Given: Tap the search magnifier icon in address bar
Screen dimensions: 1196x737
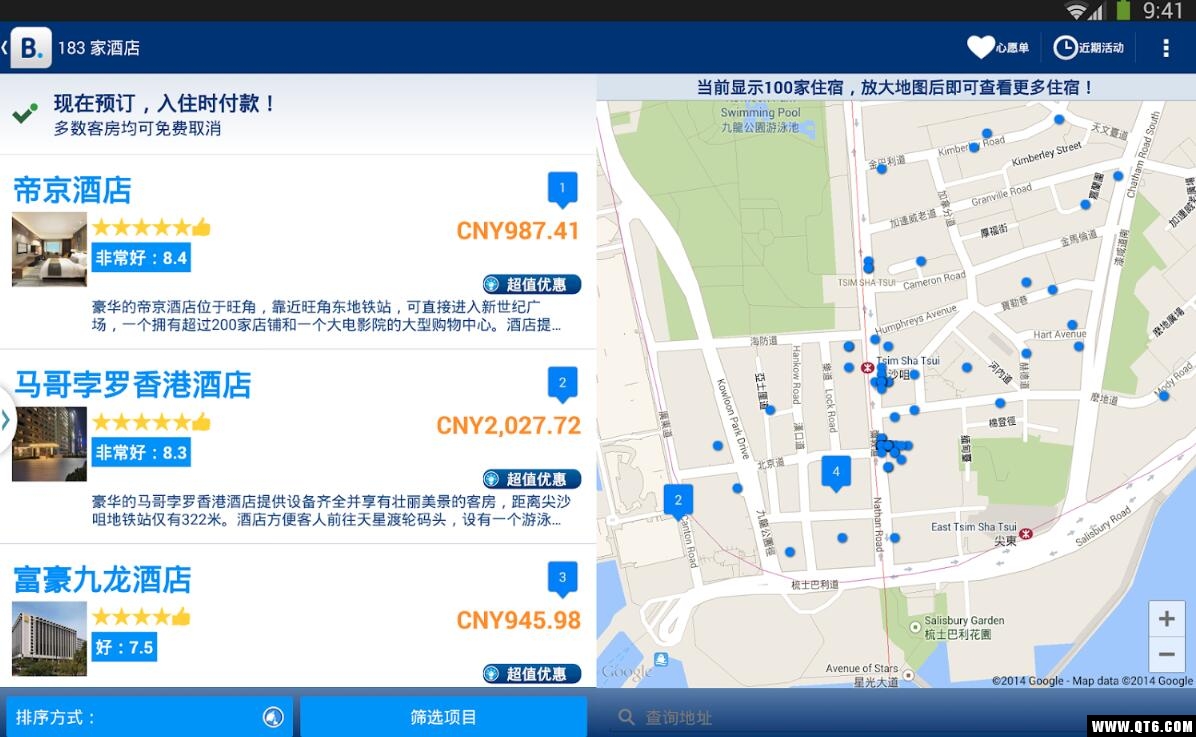Looking at the screenshot, I should pyautogui.click(x=626, y=717).
